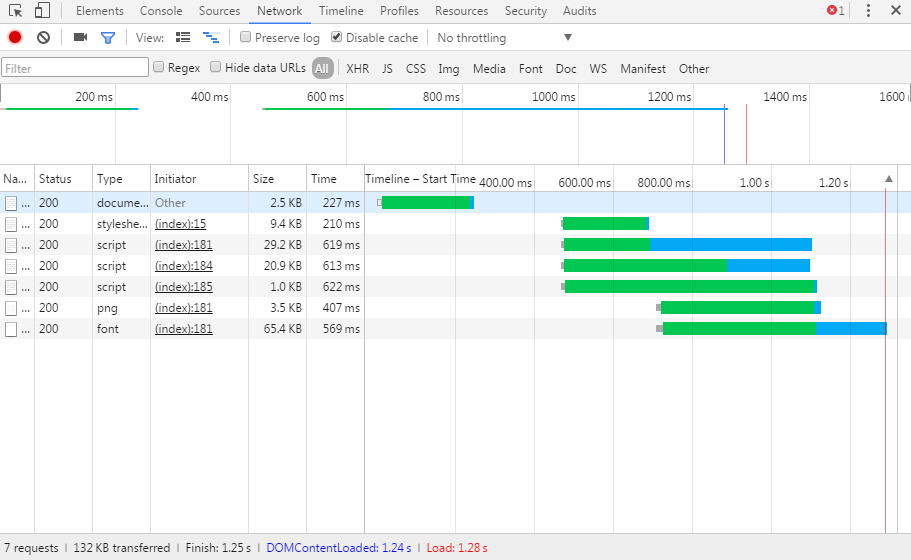Select the All filter type
The image size is (911, 560).
[322, 69]
